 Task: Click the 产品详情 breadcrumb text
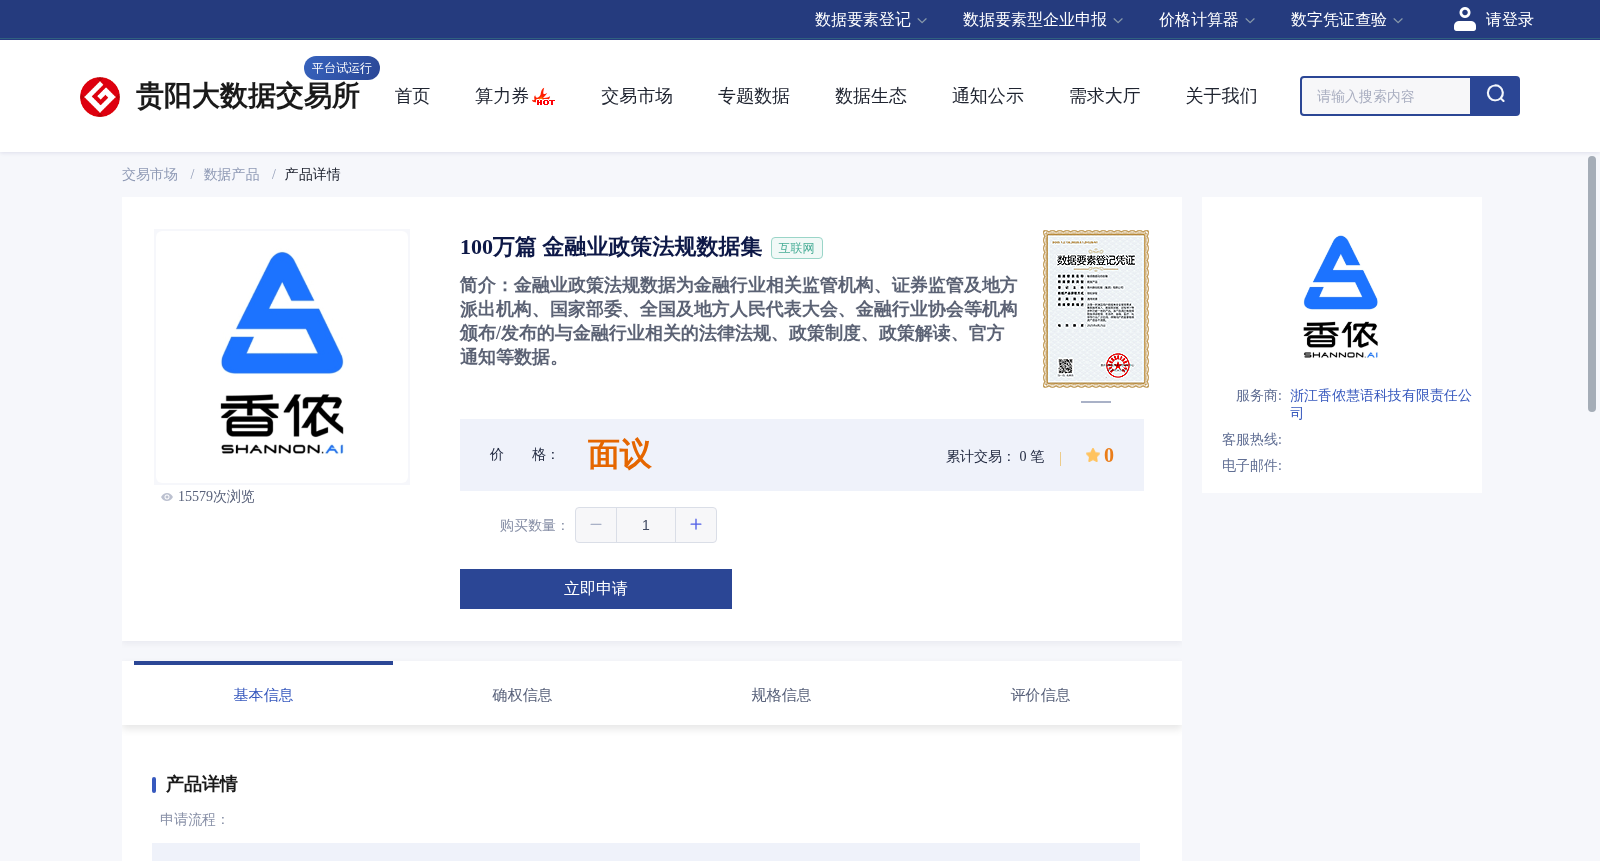click(x=313, y=175)
